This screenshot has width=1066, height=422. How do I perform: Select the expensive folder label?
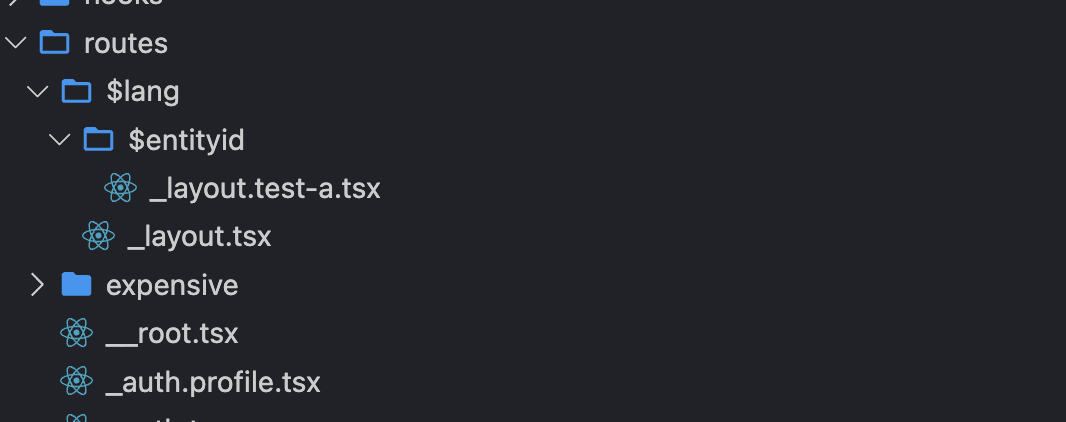pyautogui.click(x=172, y=285)
